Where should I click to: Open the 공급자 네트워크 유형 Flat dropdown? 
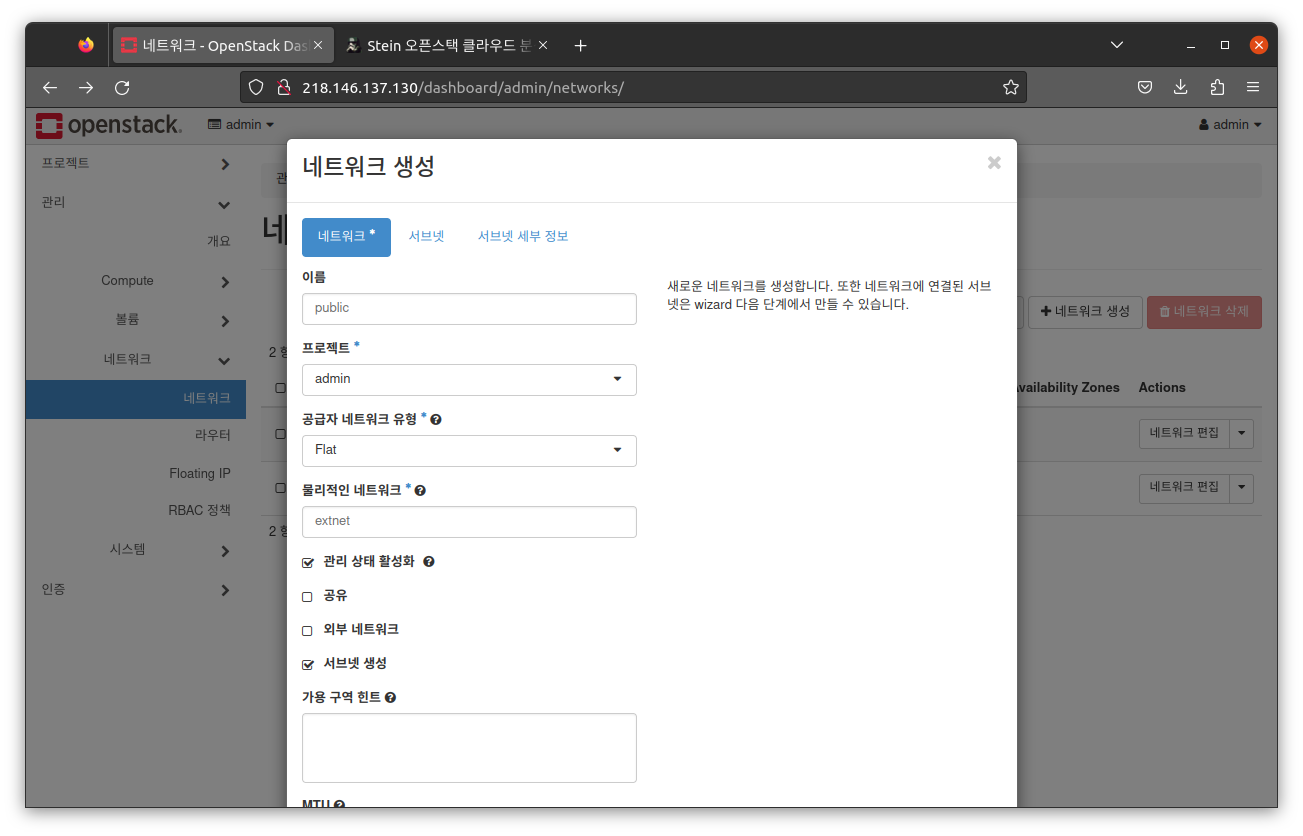pyautogui.click(x=469, y=451)
